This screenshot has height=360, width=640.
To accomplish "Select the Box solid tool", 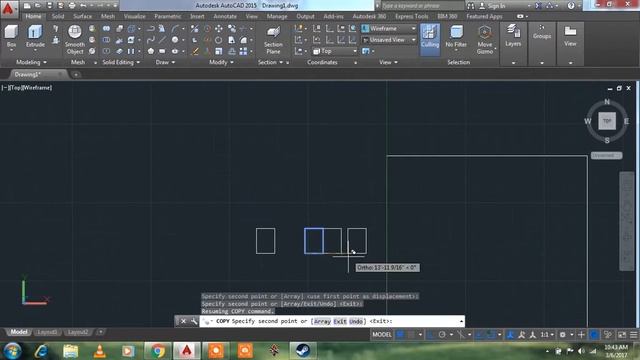I will (11, 37).
